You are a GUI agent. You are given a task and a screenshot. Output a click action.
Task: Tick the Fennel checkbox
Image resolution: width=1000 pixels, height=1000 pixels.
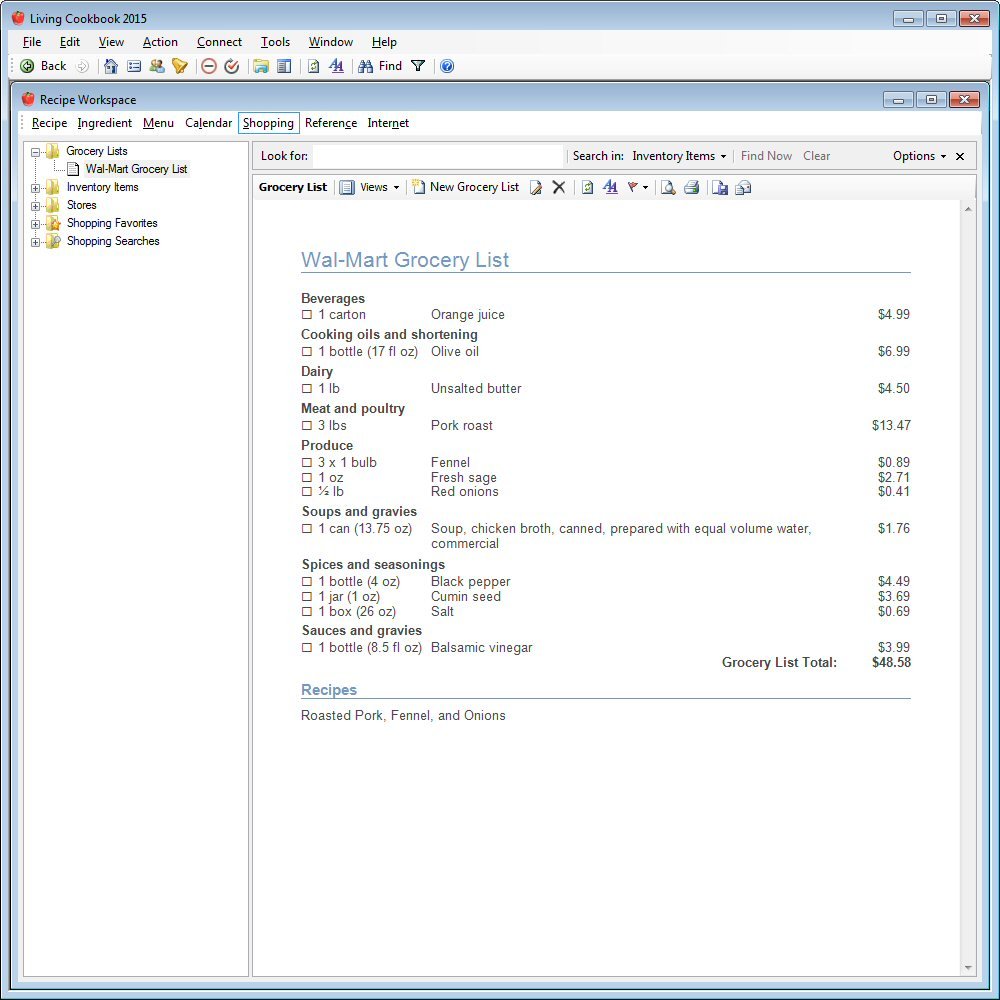[307, 462]
